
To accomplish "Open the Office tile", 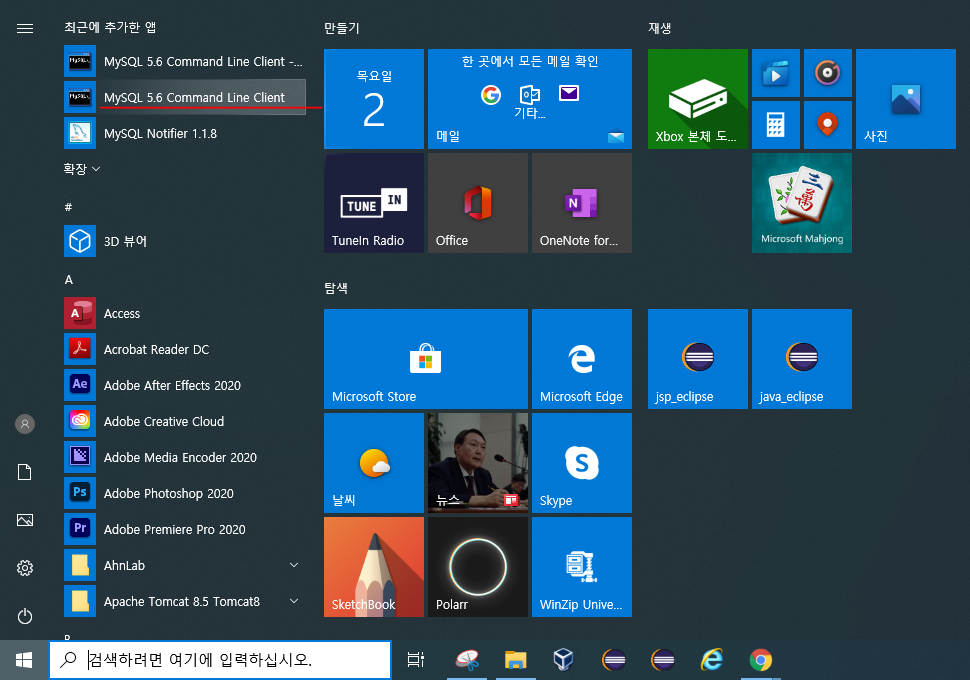I will point(478,203).
